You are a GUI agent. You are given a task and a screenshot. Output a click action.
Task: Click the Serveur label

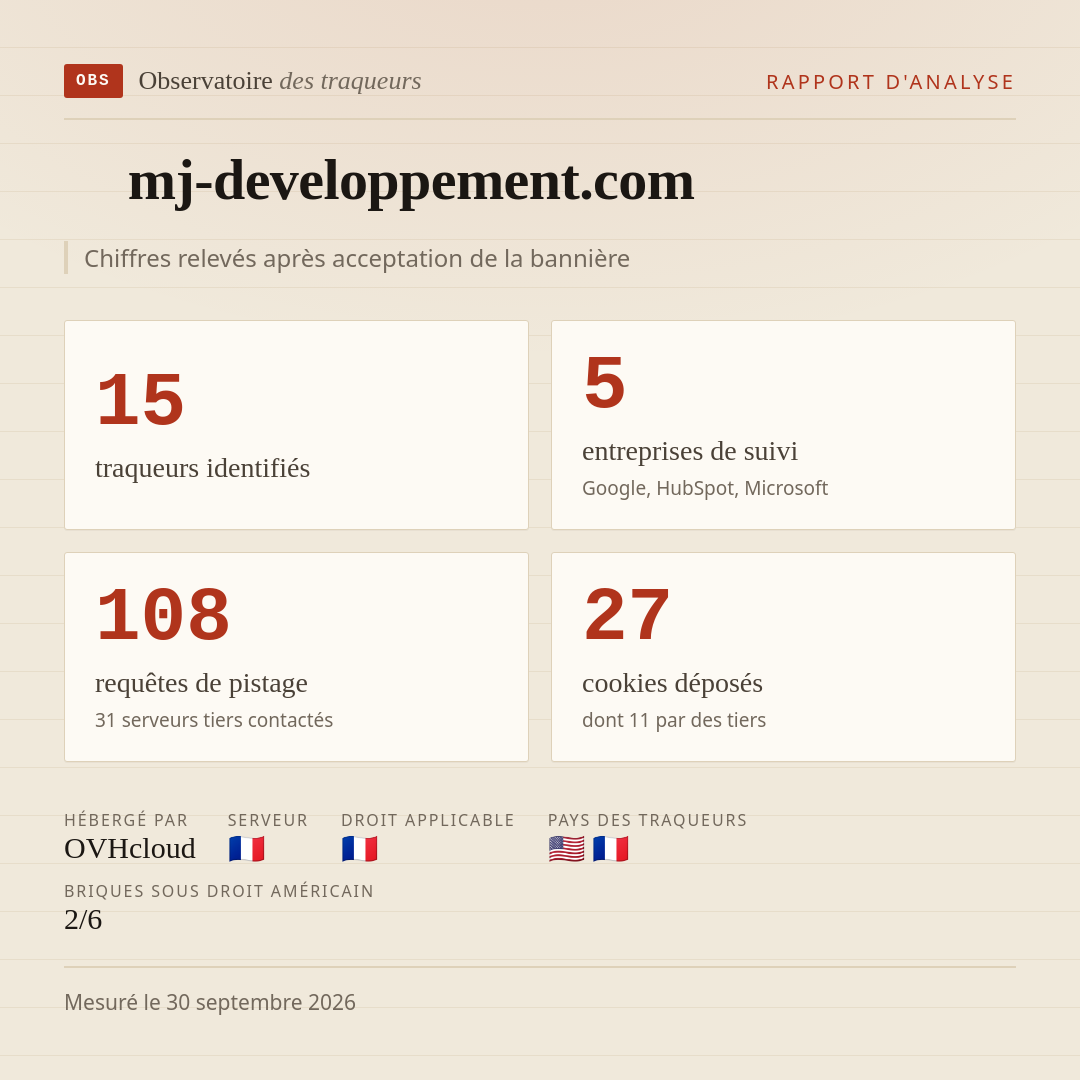(x=268, y=820)
